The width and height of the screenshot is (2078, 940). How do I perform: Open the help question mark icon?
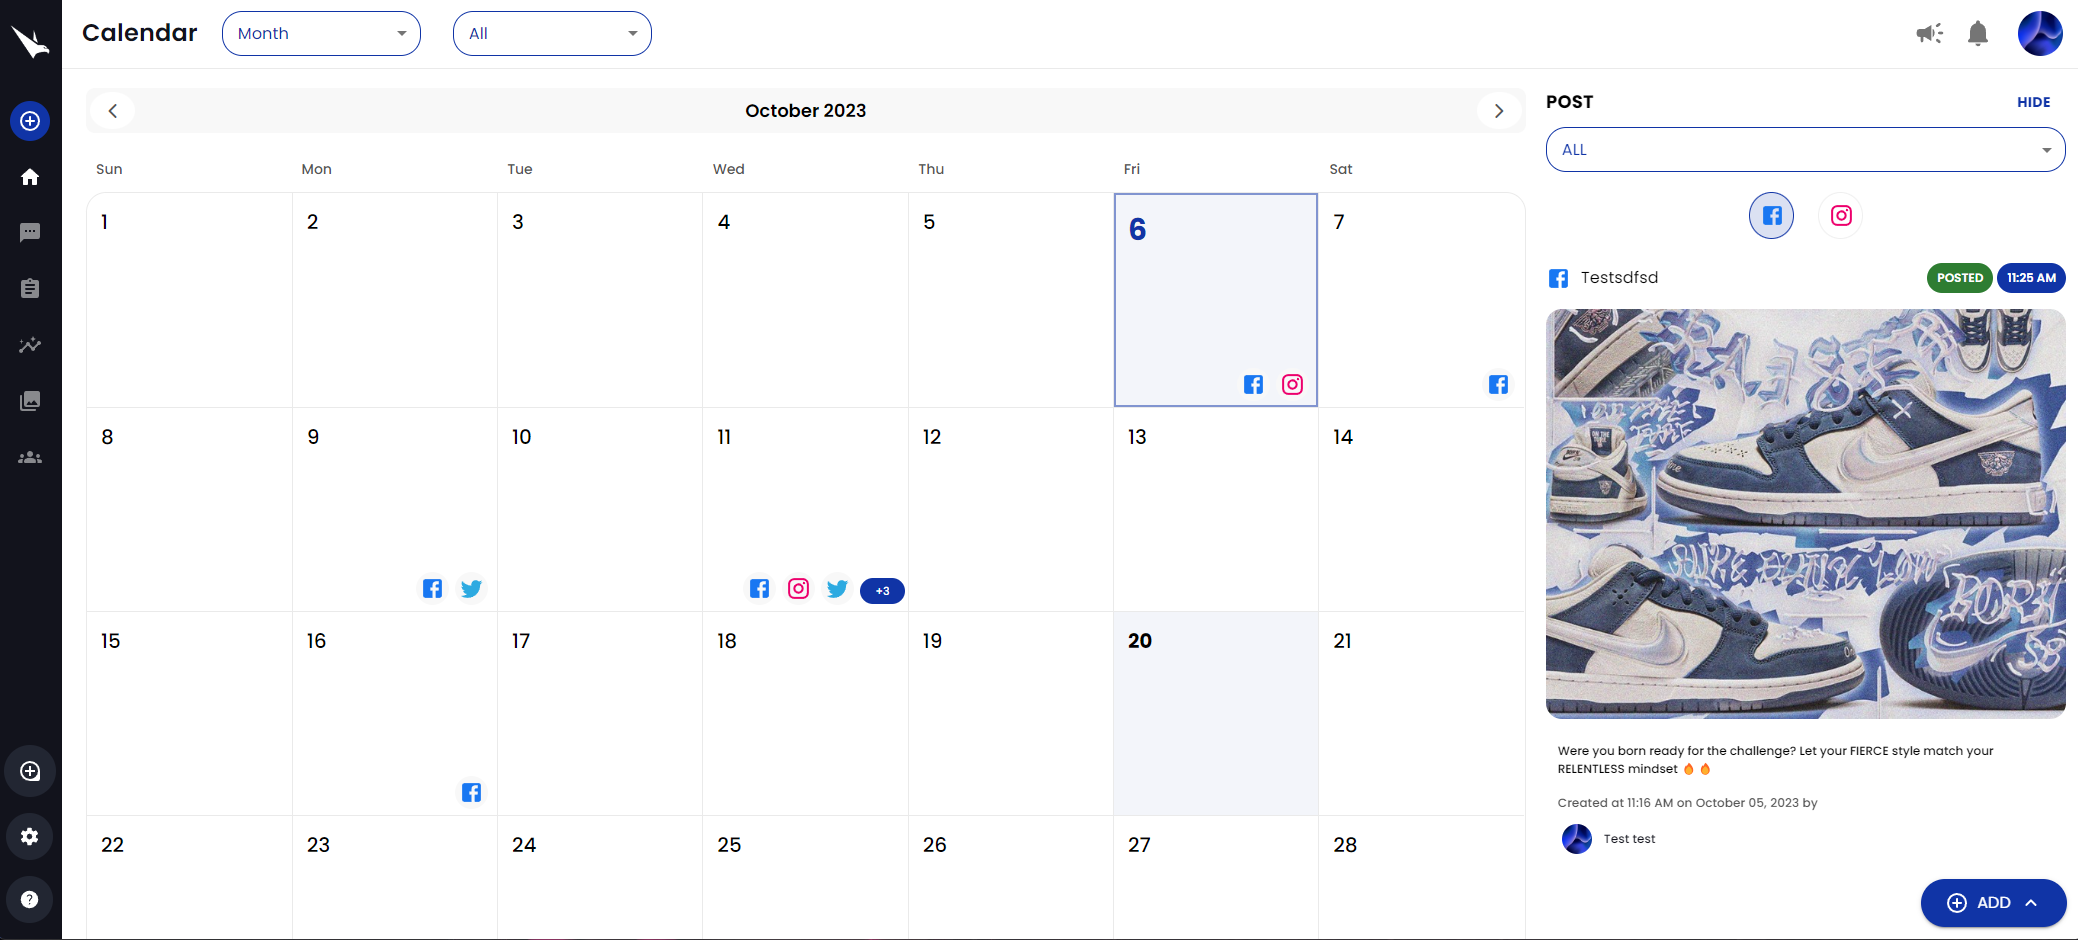coord(30,899)
